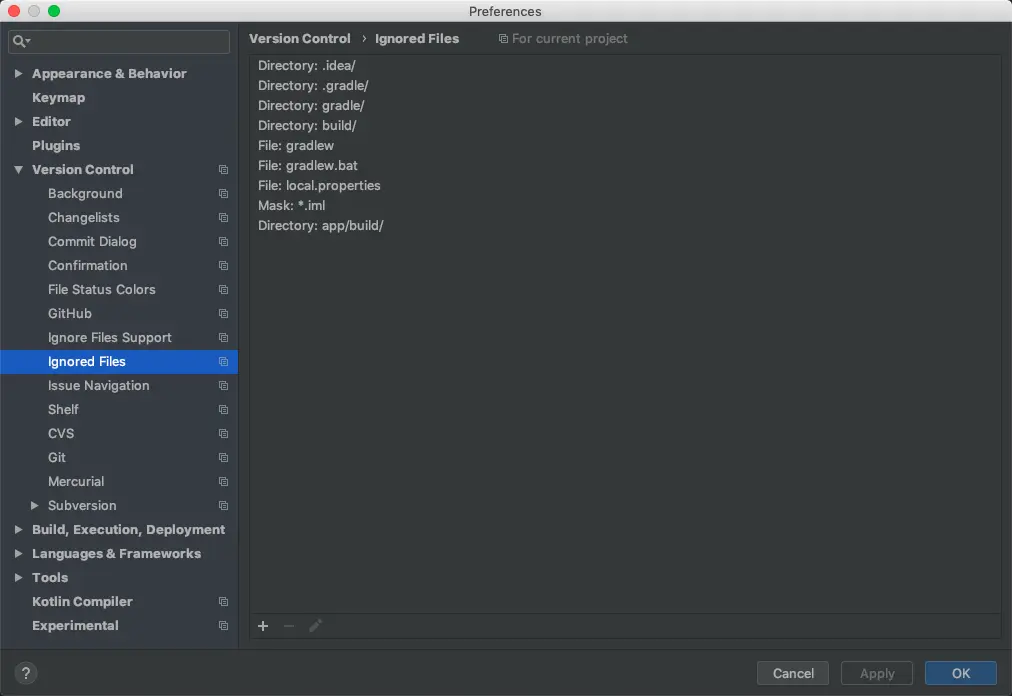Confirm with the OK button
The width and height of the screenshot is (1012, 696).
[x=960, y=673]
